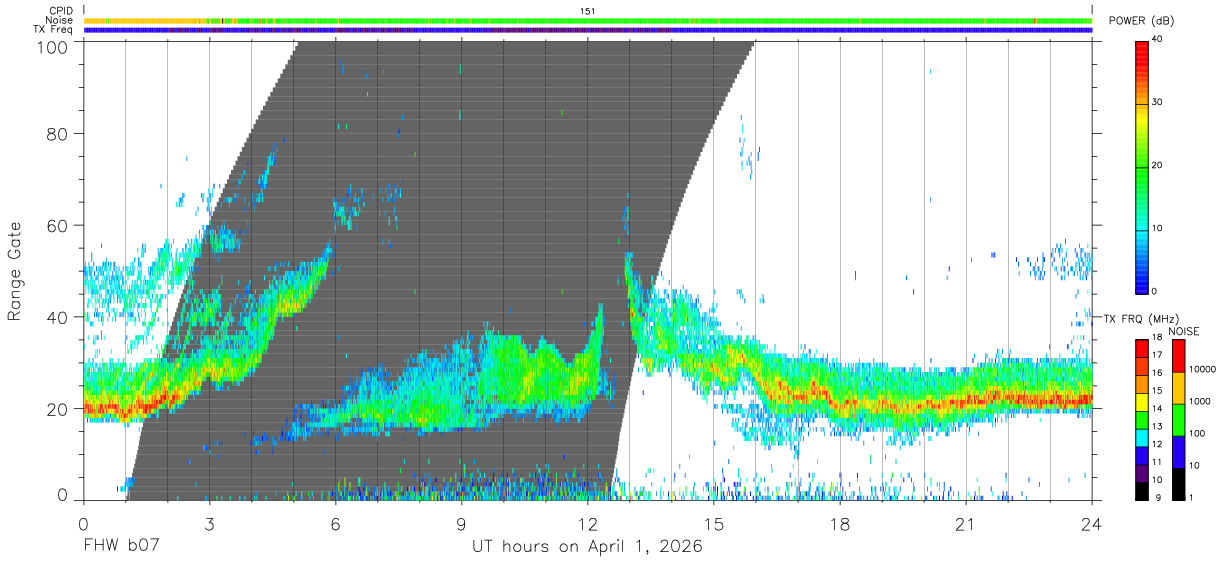Image resolution: width=1228 pixels, height=567 pixels.
Task: Click the power scale value 30
Action: [1157, 103]
